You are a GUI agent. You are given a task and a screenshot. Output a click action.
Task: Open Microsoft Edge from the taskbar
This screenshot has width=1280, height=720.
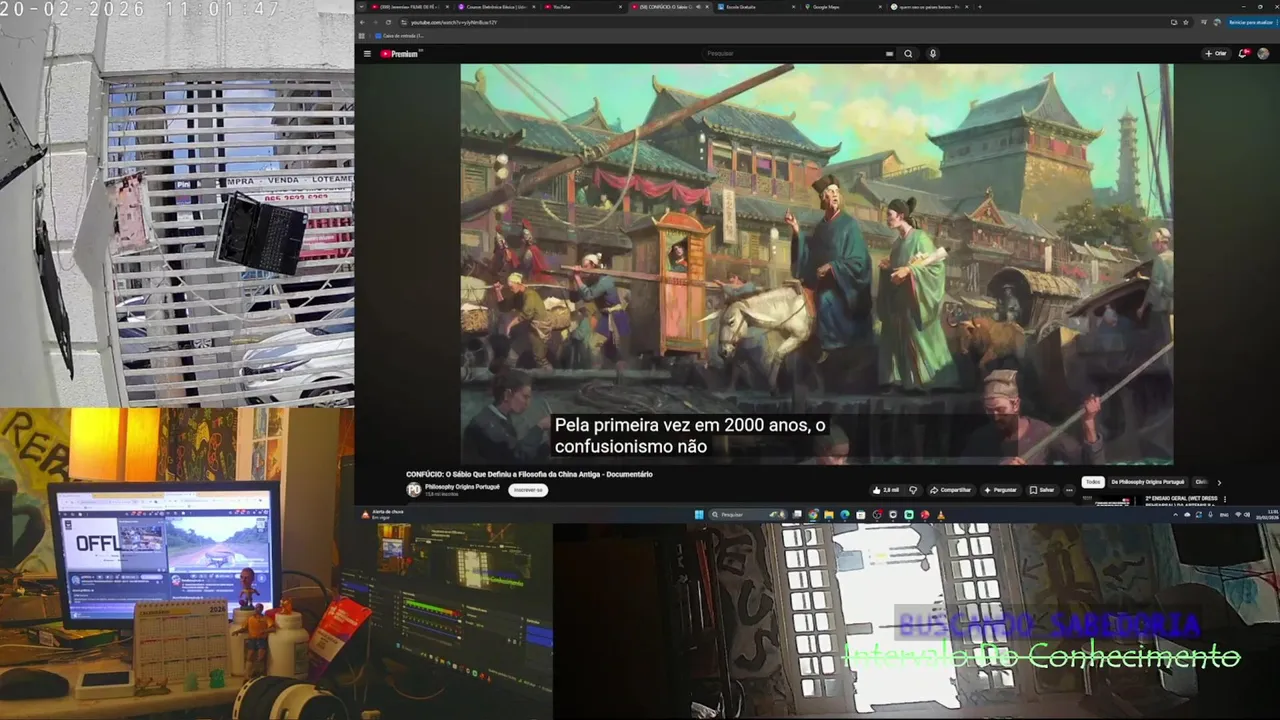pos(845,515)
